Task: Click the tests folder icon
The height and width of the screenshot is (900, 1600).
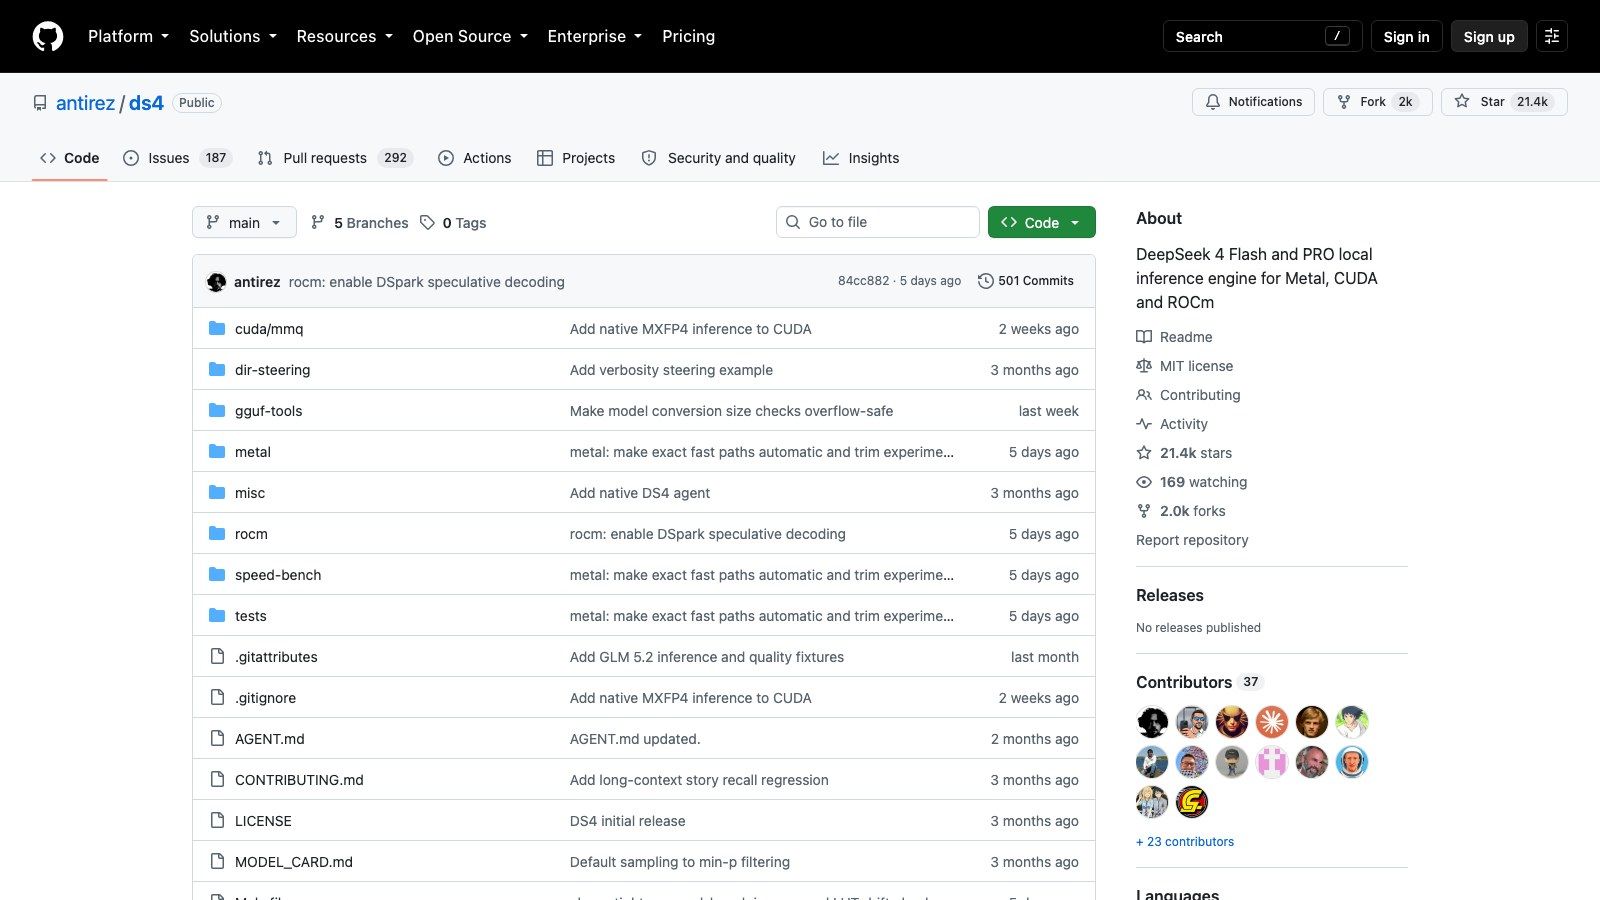Action: click(217, 615)
